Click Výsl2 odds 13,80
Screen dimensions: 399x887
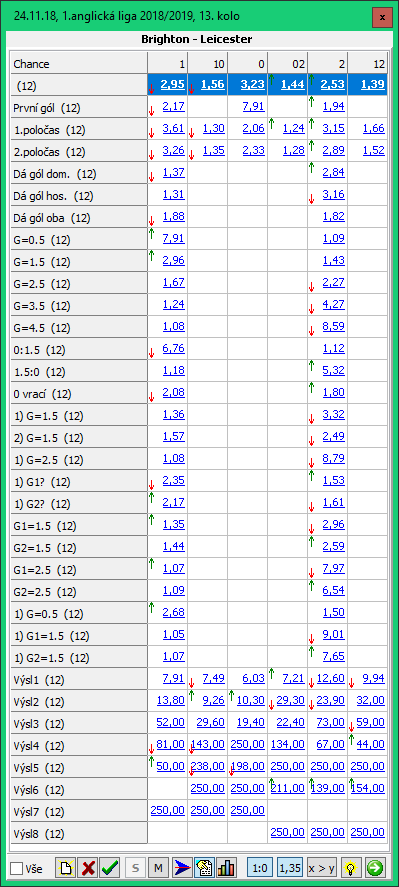171,701
